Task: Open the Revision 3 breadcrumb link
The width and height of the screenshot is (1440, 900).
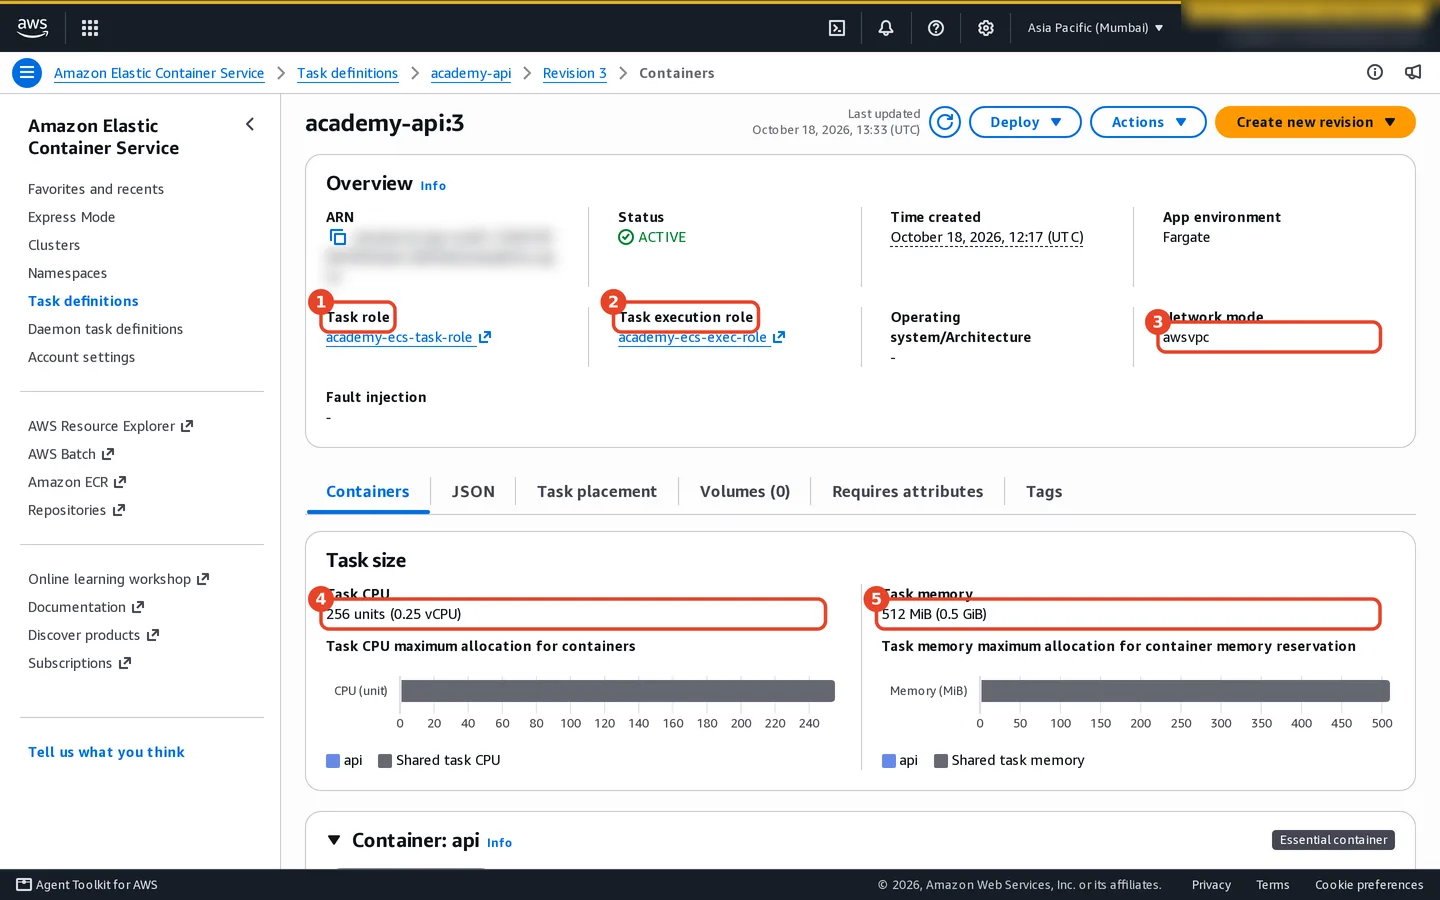Action: point(575,73)
